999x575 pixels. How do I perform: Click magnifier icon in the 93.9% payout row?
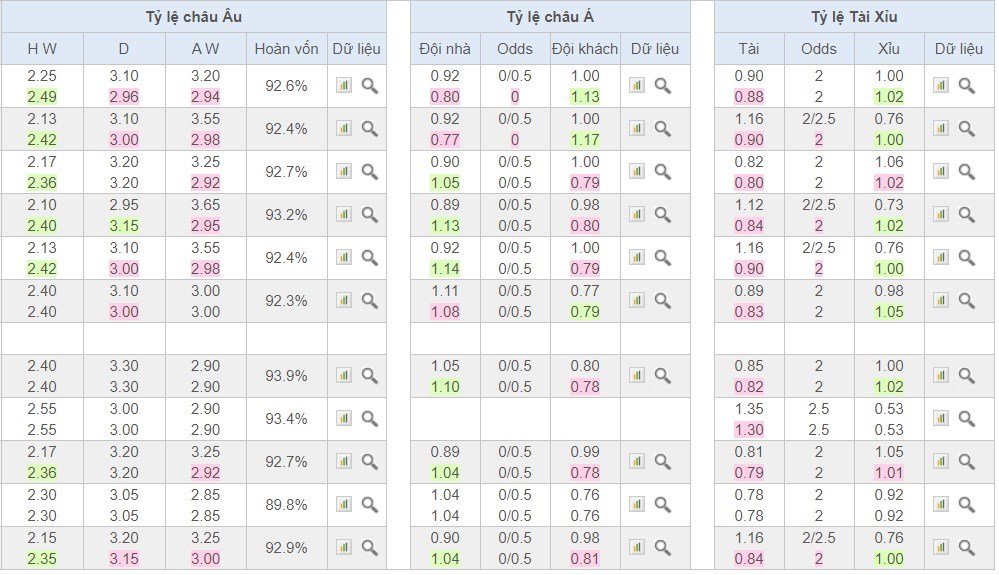370,376
